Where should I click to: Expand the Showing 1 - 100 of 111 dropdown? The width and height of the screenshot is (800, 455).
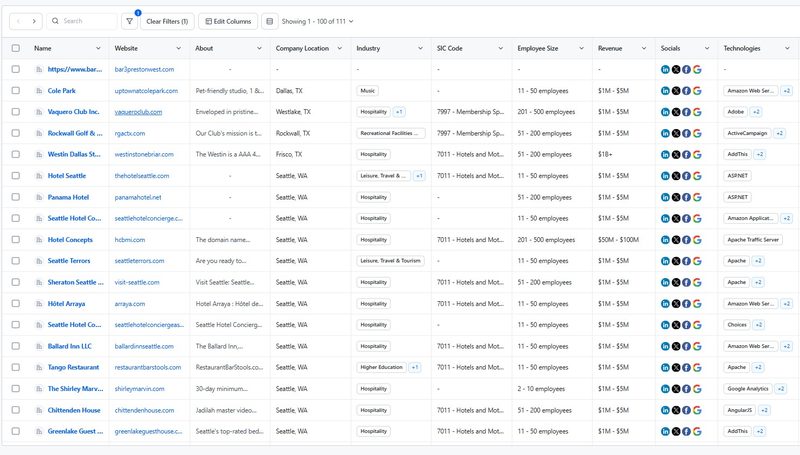click(317, 21)
